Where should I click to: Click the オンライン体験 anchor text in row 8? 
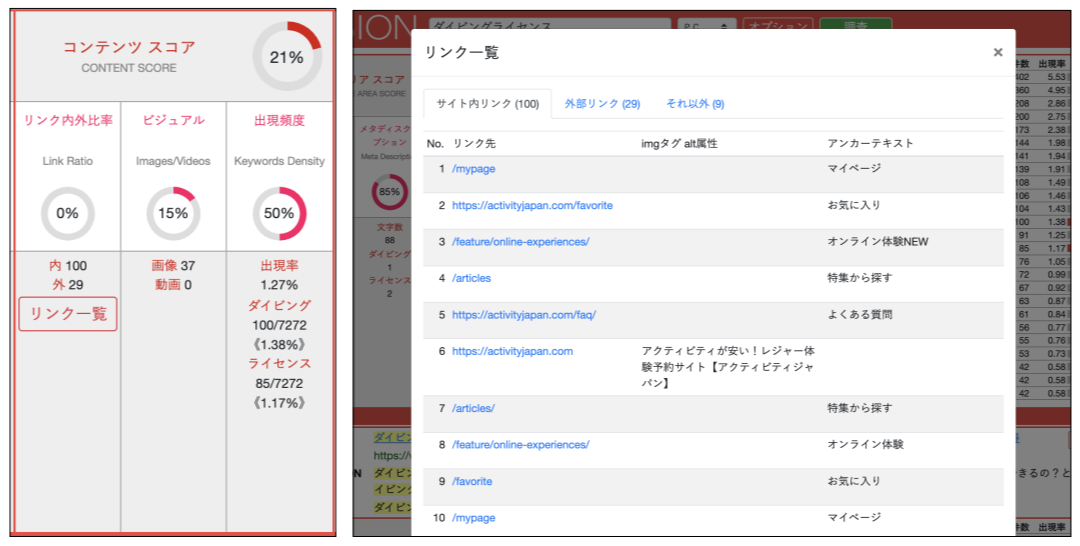coord(865,444)
